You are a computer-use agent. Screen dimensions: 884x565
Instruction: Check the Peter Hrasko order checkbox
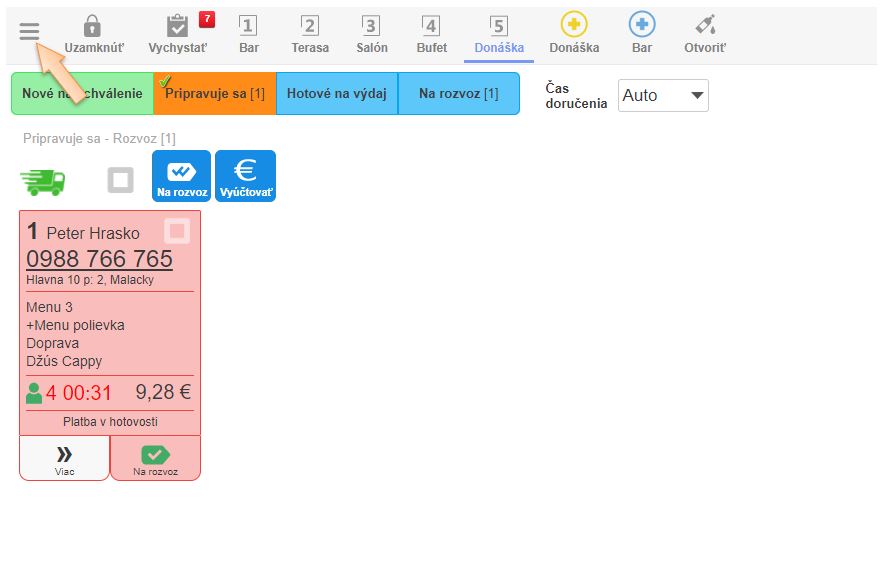point(177,231)
